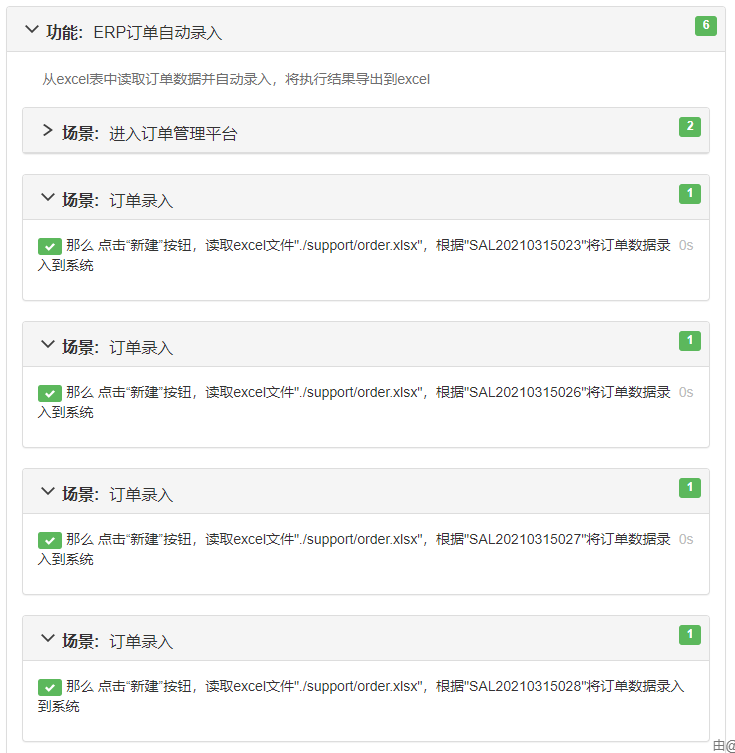
Task: Click the feature title 功能: ERP订单自动录入
Action: point(134,33)
